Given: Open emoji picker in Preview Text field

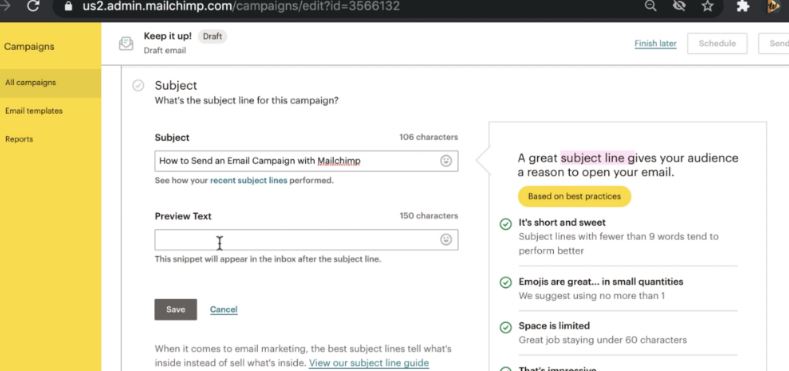Looking at the screenshot, I should click(446, 240).
